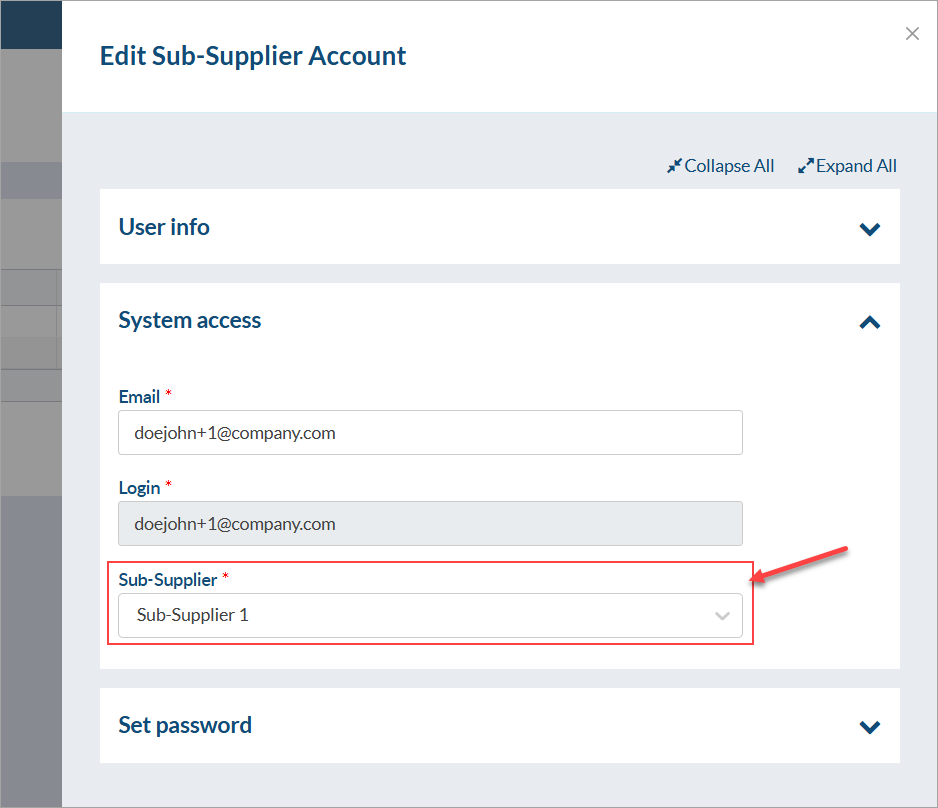938x808 pixels.
Task: Click the Expand All link text
Action: [856, 166]
